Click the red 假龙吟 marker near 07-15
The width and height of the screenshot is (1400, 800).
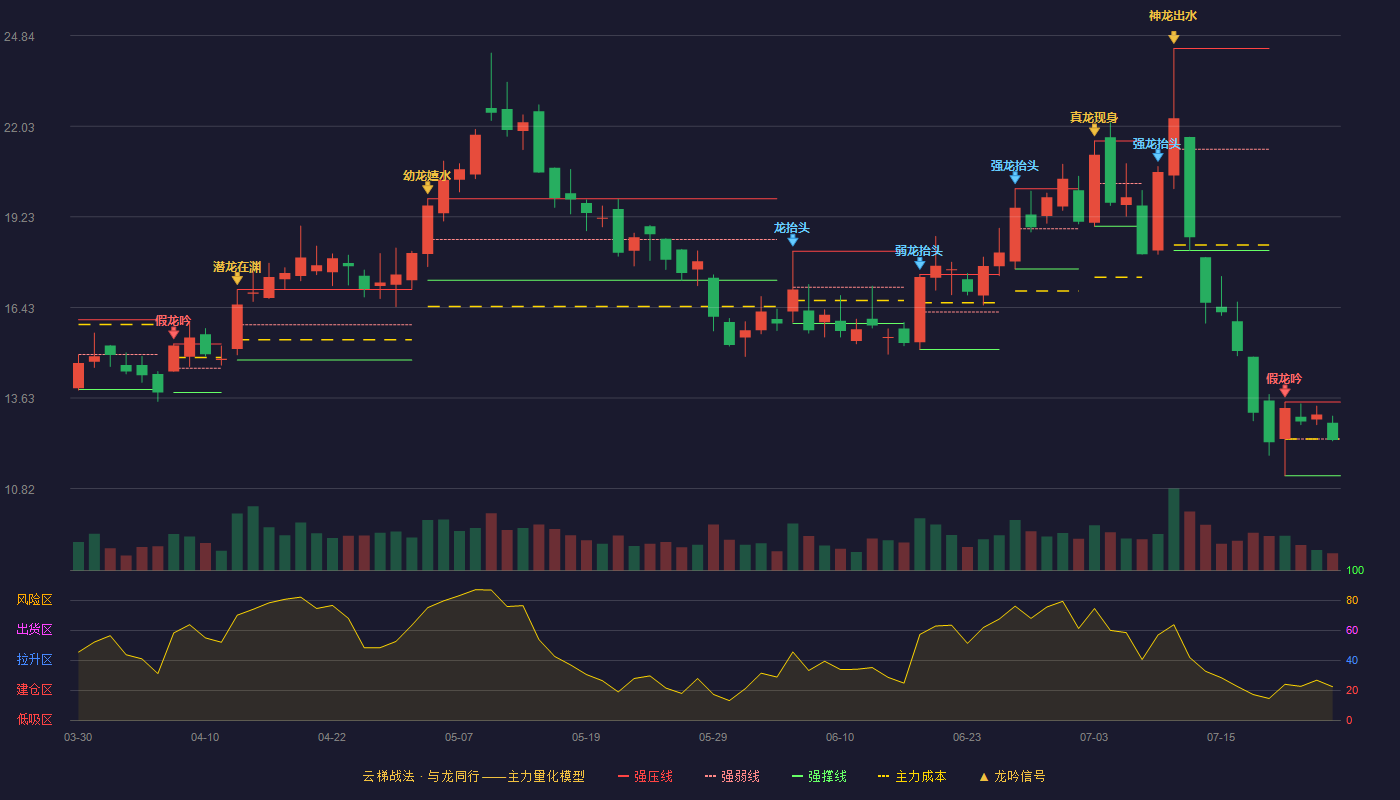(1284, 391)
